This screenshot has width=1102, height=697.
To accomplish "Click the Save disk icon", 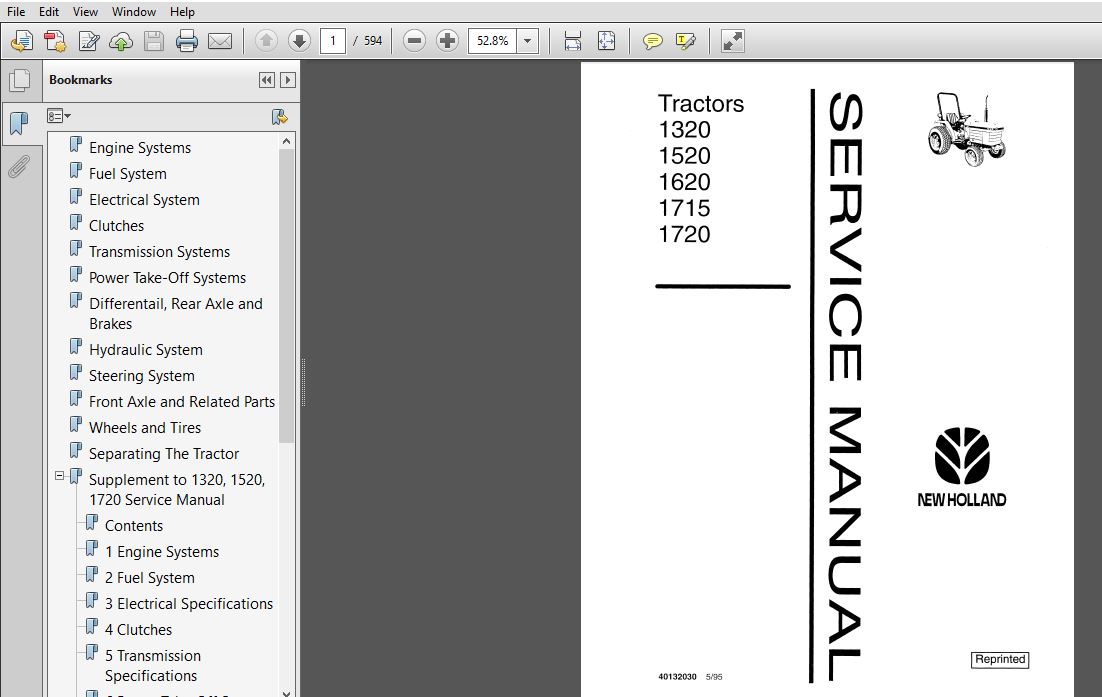I will [x=154, y=41].
